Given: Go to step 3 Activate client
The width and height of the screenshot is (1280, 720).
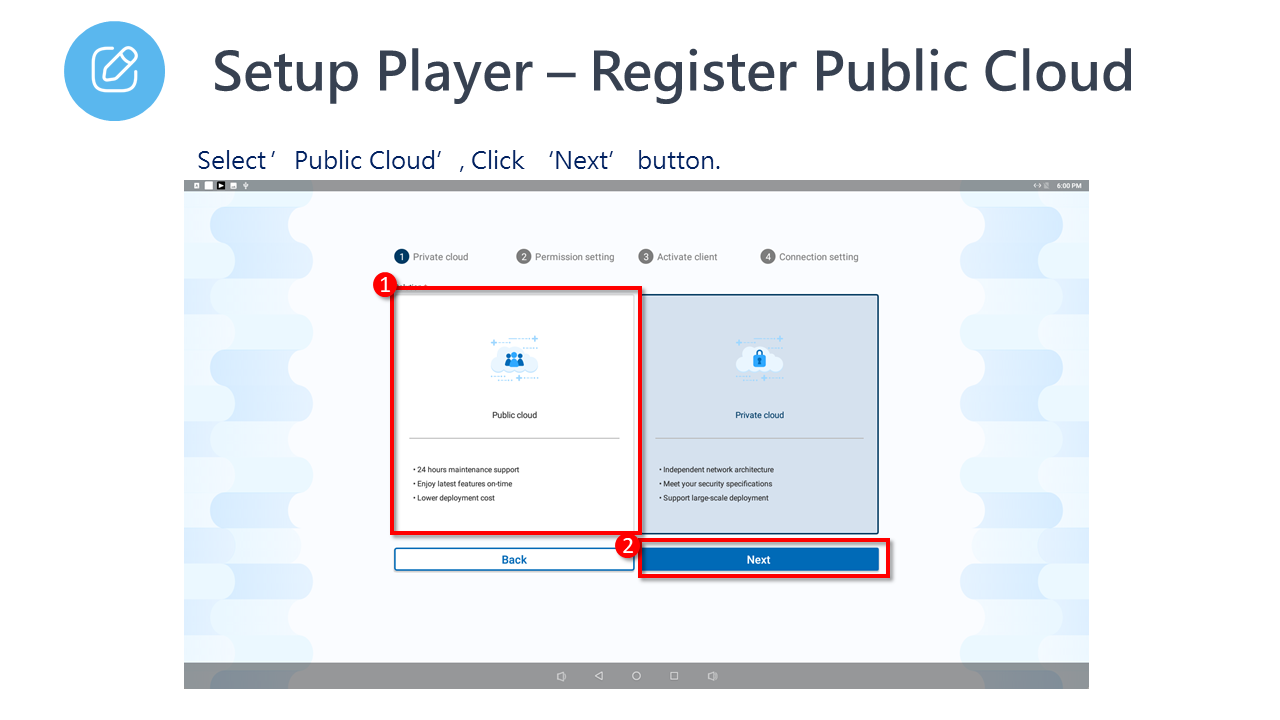Looking at the screenshot, I should (x=679, y=257).
